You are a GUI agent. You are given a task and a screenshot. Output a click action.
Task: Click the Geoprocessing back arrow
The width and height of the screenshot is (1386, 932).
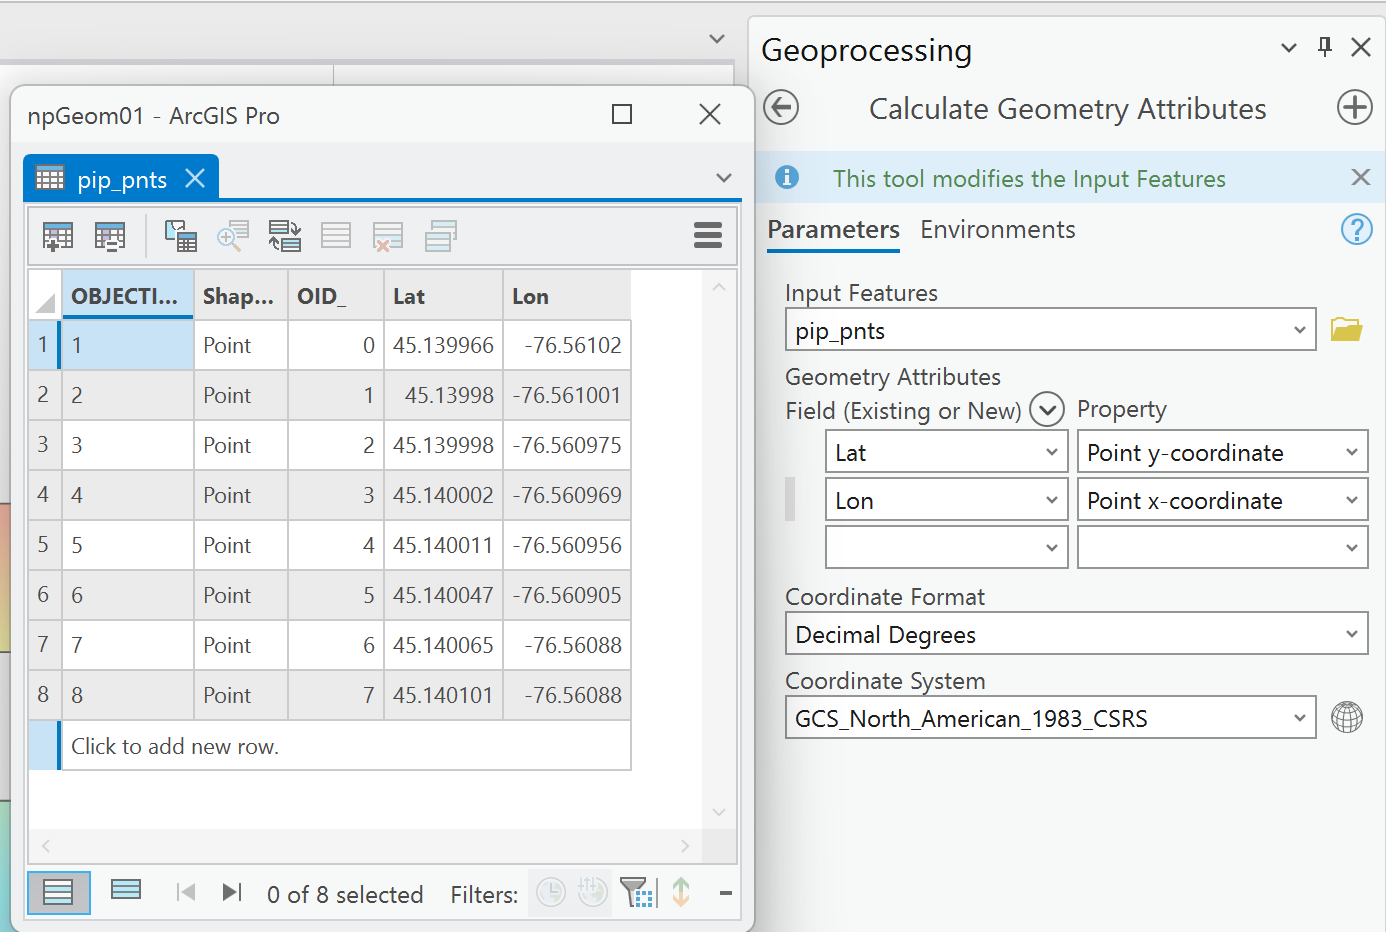tap(781, 107)
